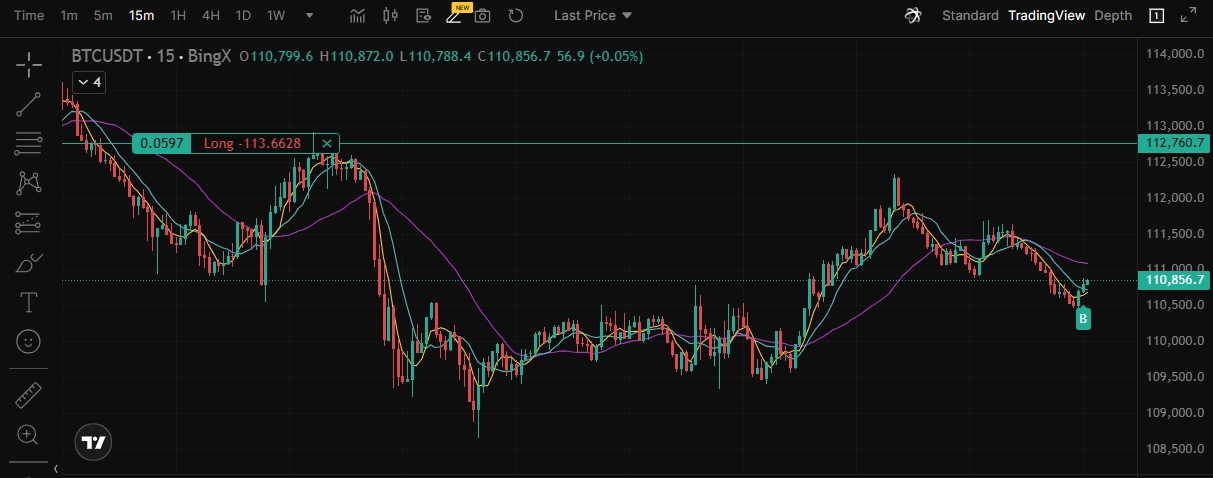Select the 1H timeframe
This screenshot has height=478, width=1213.
[178, 15]
